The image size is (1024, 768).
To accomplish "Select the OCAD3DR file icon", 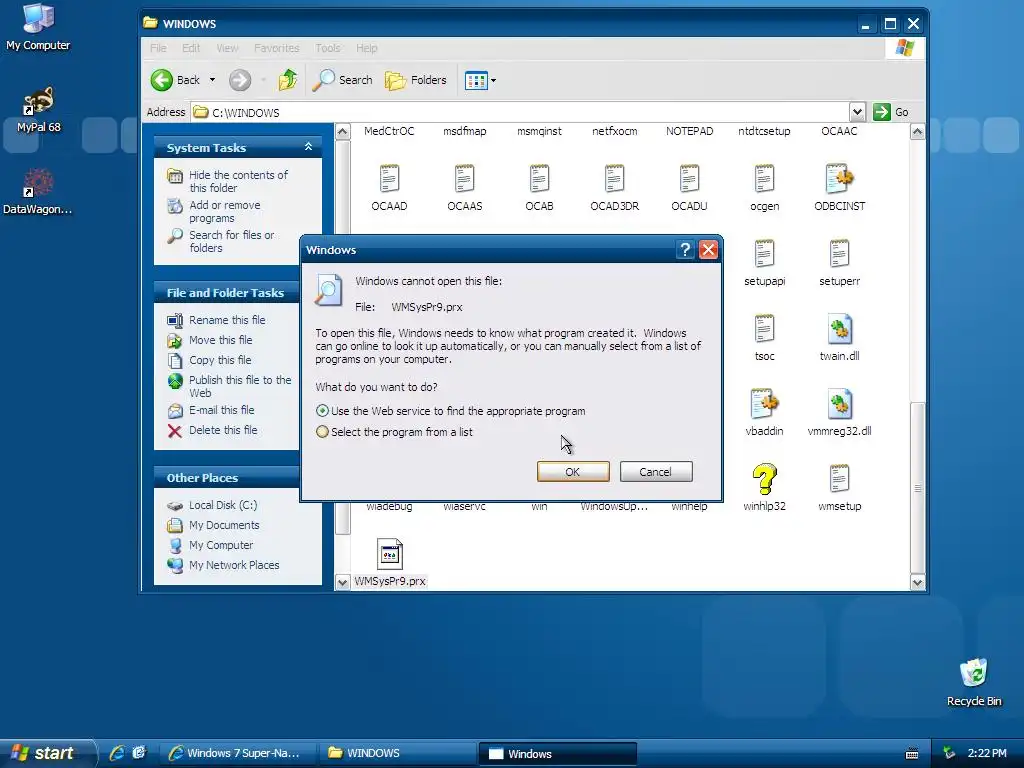I will pos(615,179).
